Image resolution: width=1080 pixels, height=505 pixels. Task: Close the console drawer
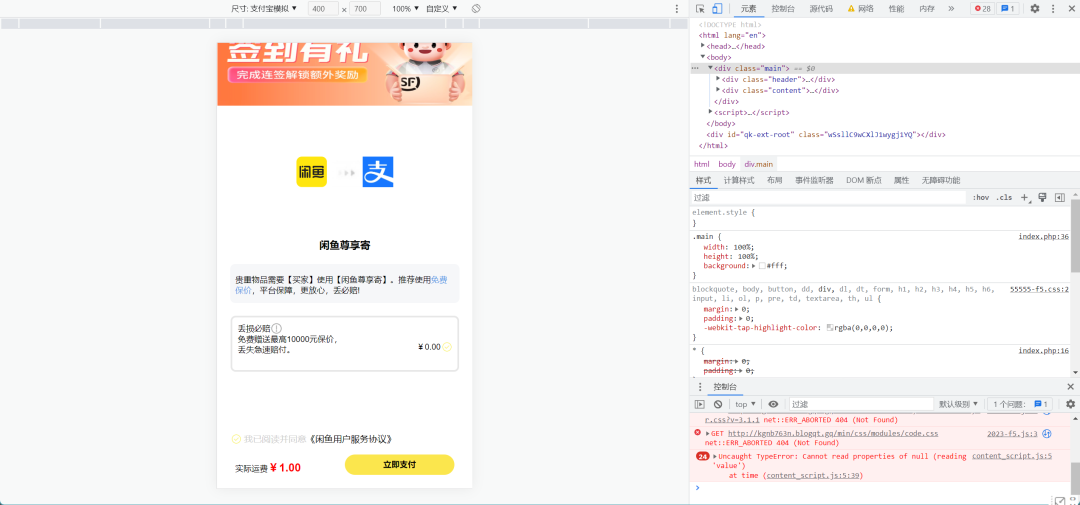coord(1070,387)
